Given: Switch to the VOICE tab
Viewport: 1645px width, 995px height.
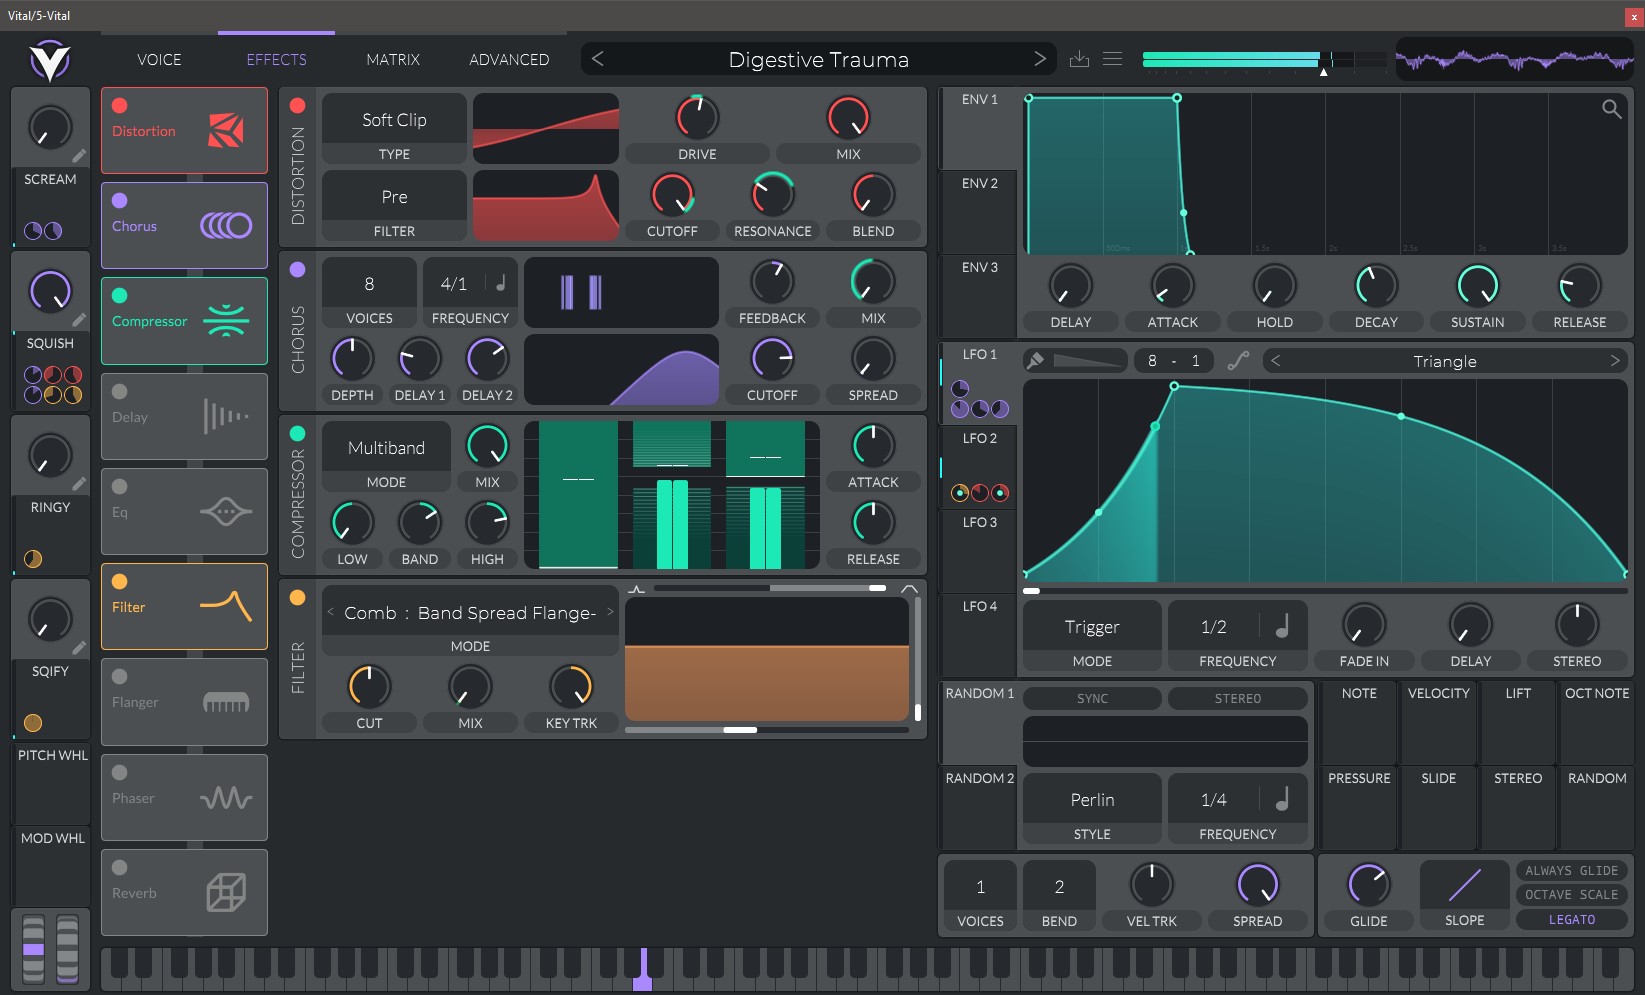Looking at the screenshot, I should 159,60.
